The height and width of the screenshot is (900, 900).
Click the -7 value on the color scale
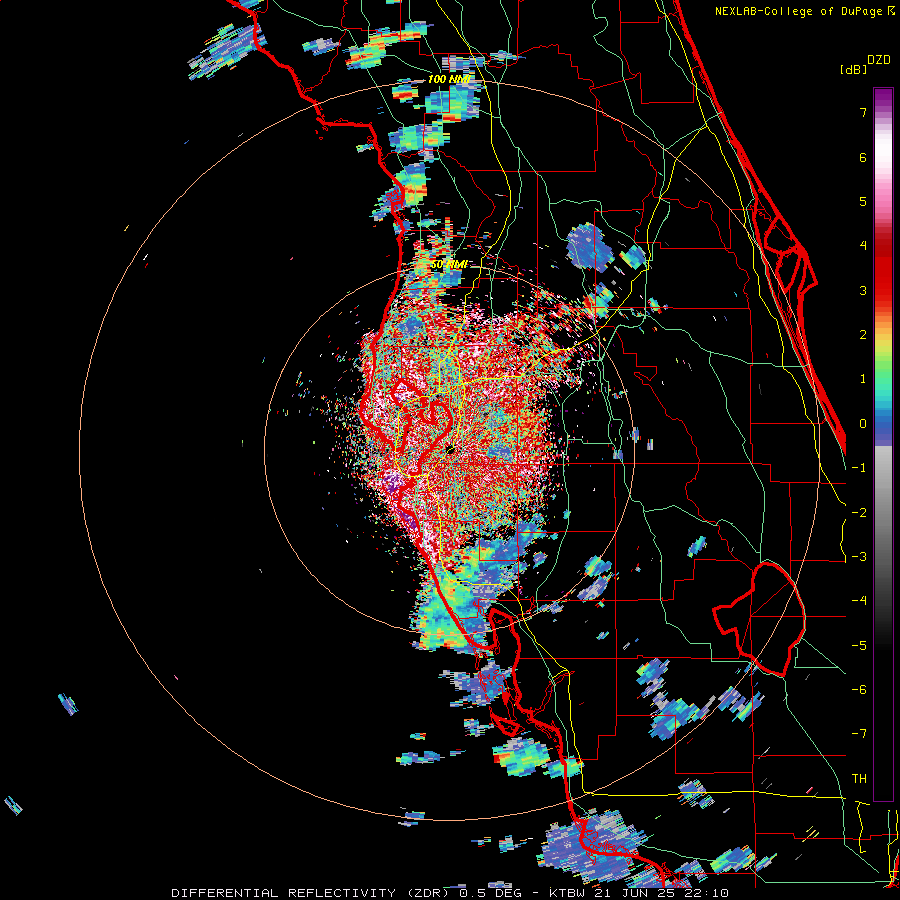(x=859, y=734)
